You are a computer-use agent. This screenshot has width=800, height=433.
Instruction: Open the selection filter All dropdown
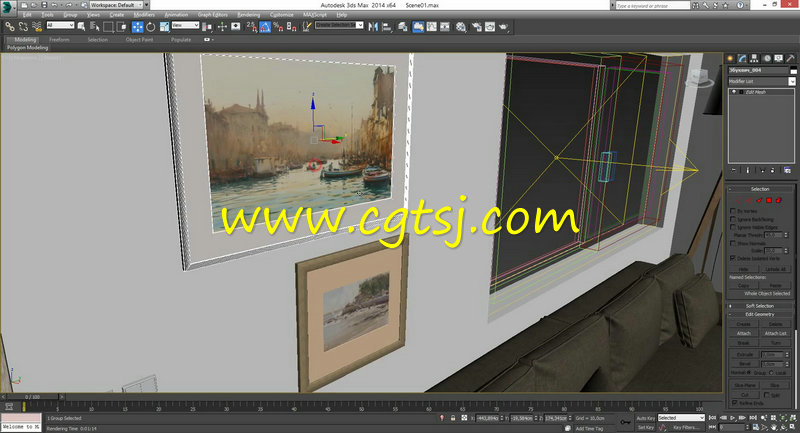[x=60, y=25]
